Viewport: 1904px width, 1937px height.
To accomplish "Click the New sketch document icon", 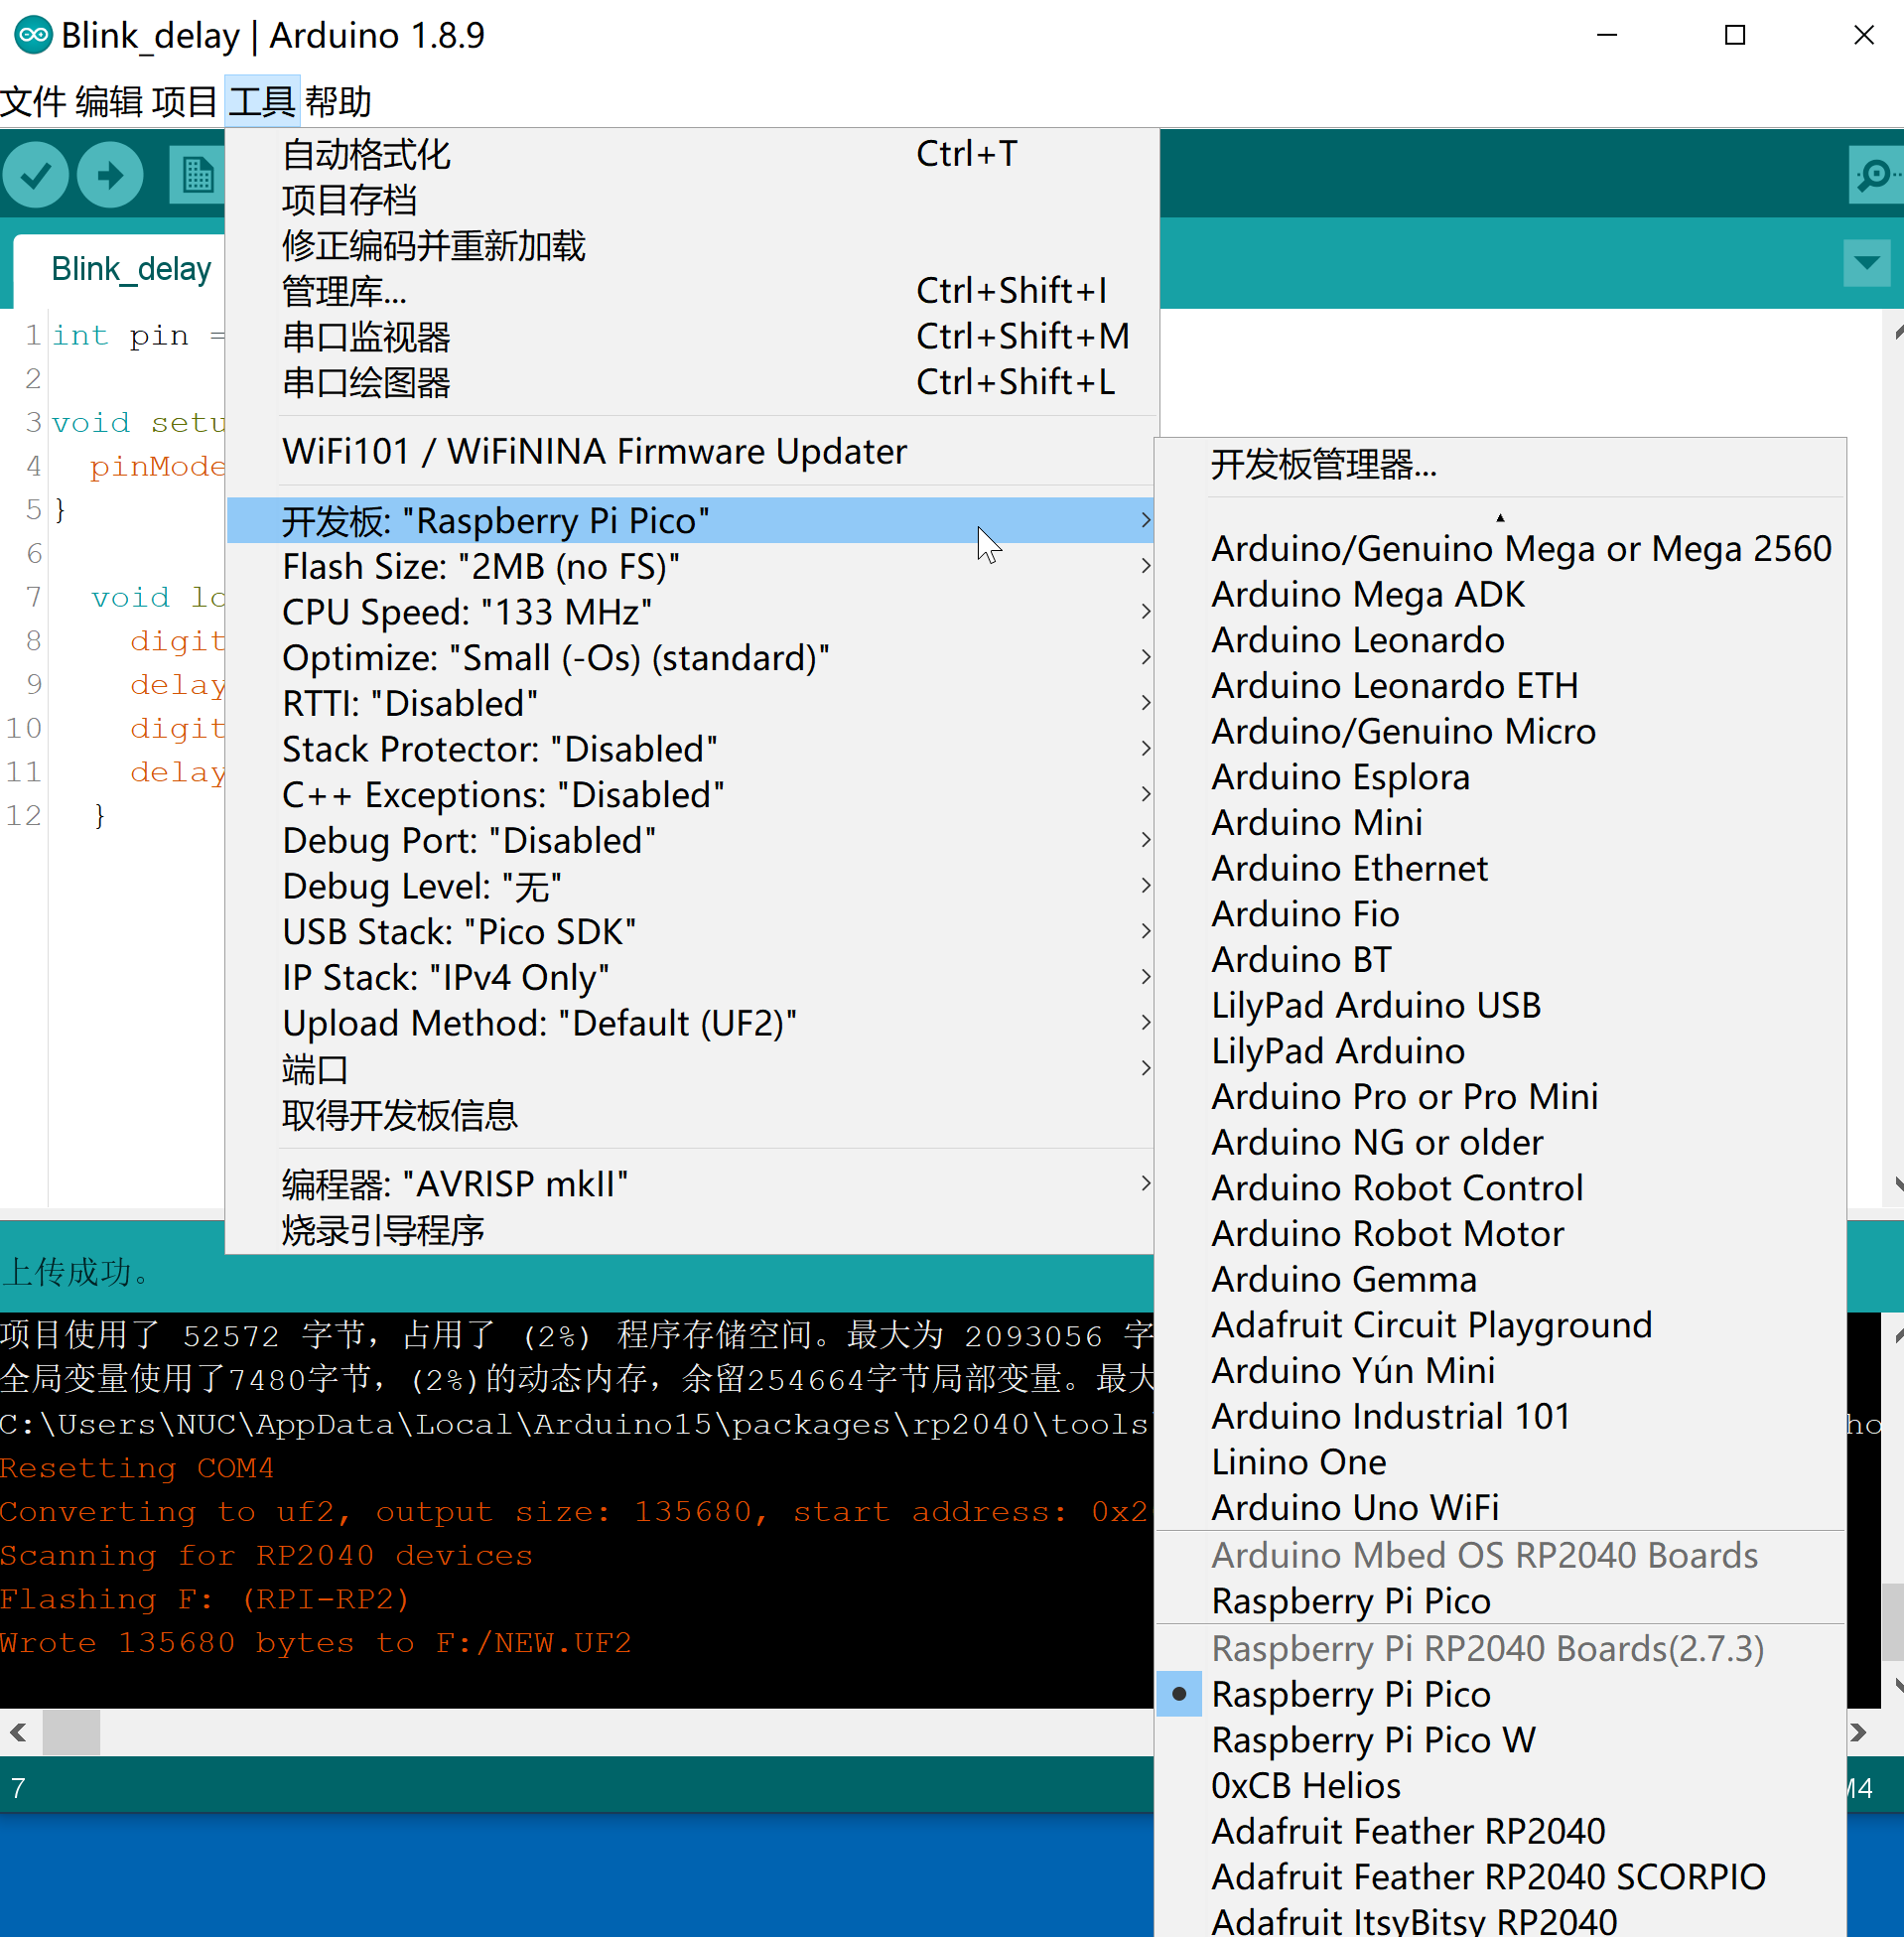I will (196, 176).
